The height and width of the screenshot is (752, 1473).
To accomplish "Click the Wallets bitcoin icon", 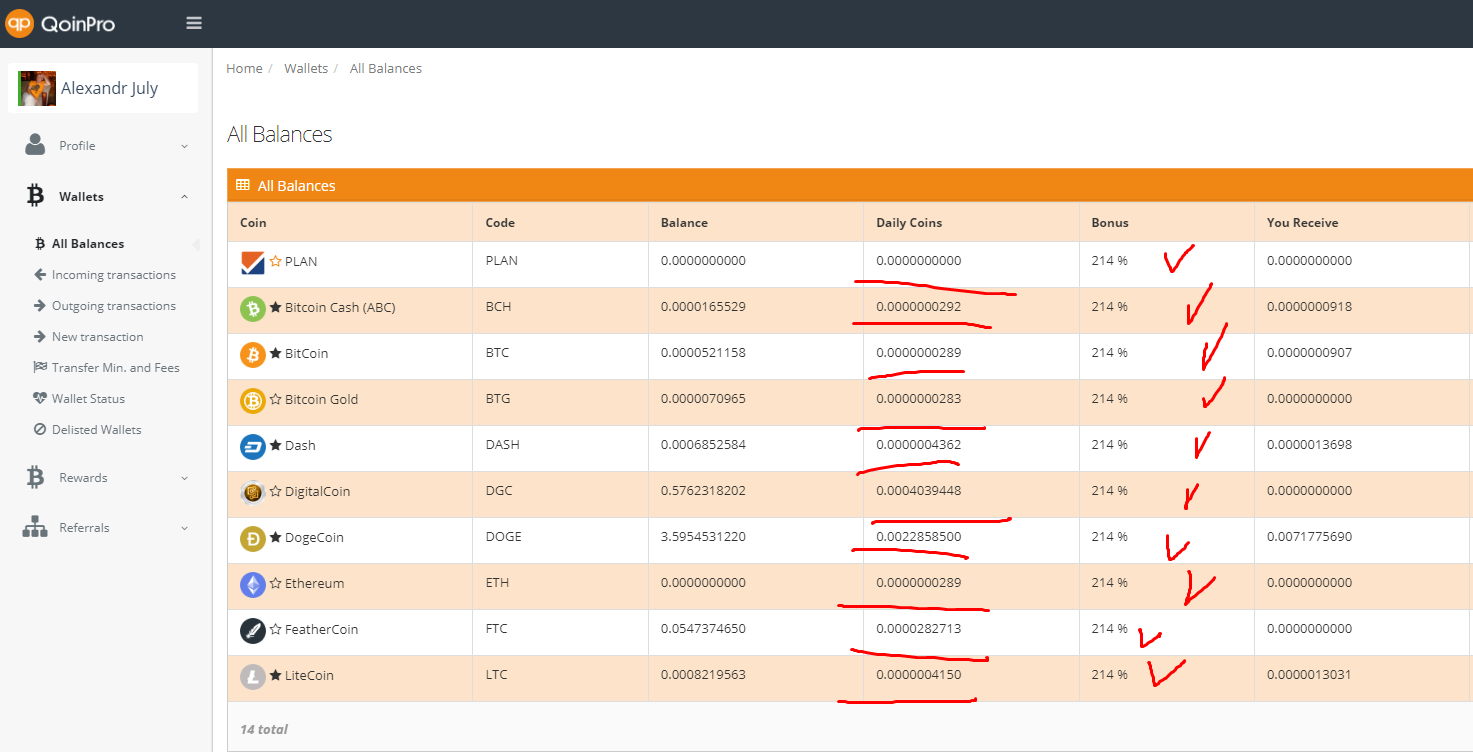I will click(35, 196).
